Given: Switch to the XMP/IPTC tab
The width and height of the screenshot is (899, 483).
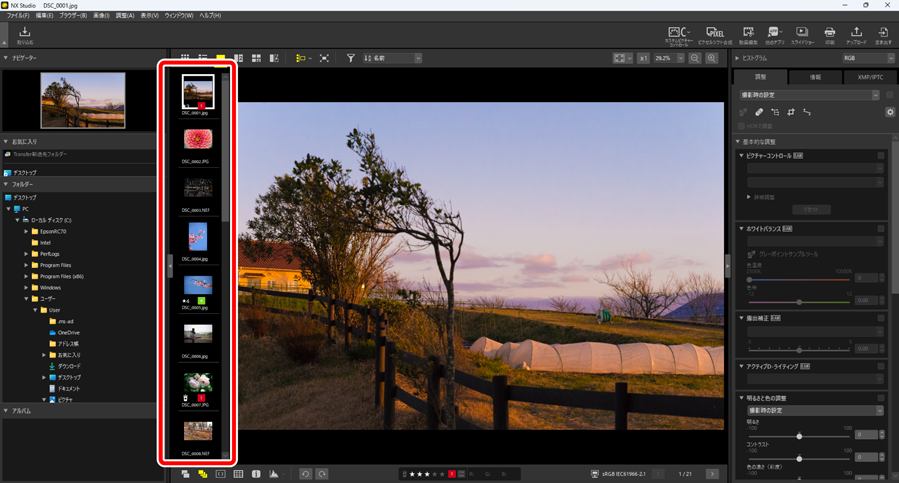Looking at the screenshot, I should click(870, 77).
